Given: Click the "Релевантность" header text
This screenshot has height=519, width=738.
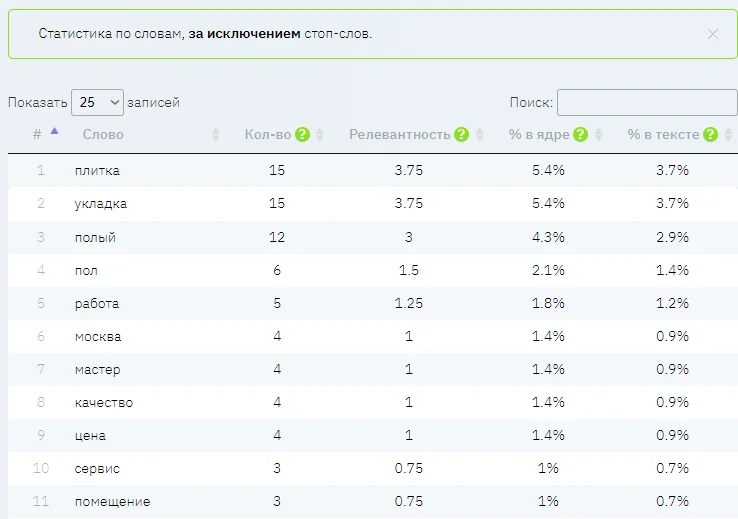Looking at the screenshot, I should pyautogui.click(x=399, y=135).
